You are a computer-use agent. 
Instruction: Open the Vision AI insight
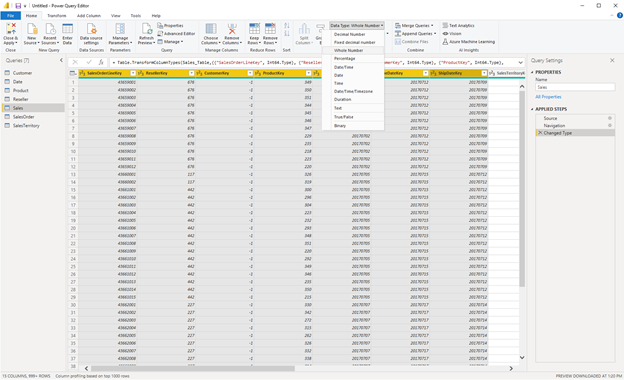click(x=452, y=33)
